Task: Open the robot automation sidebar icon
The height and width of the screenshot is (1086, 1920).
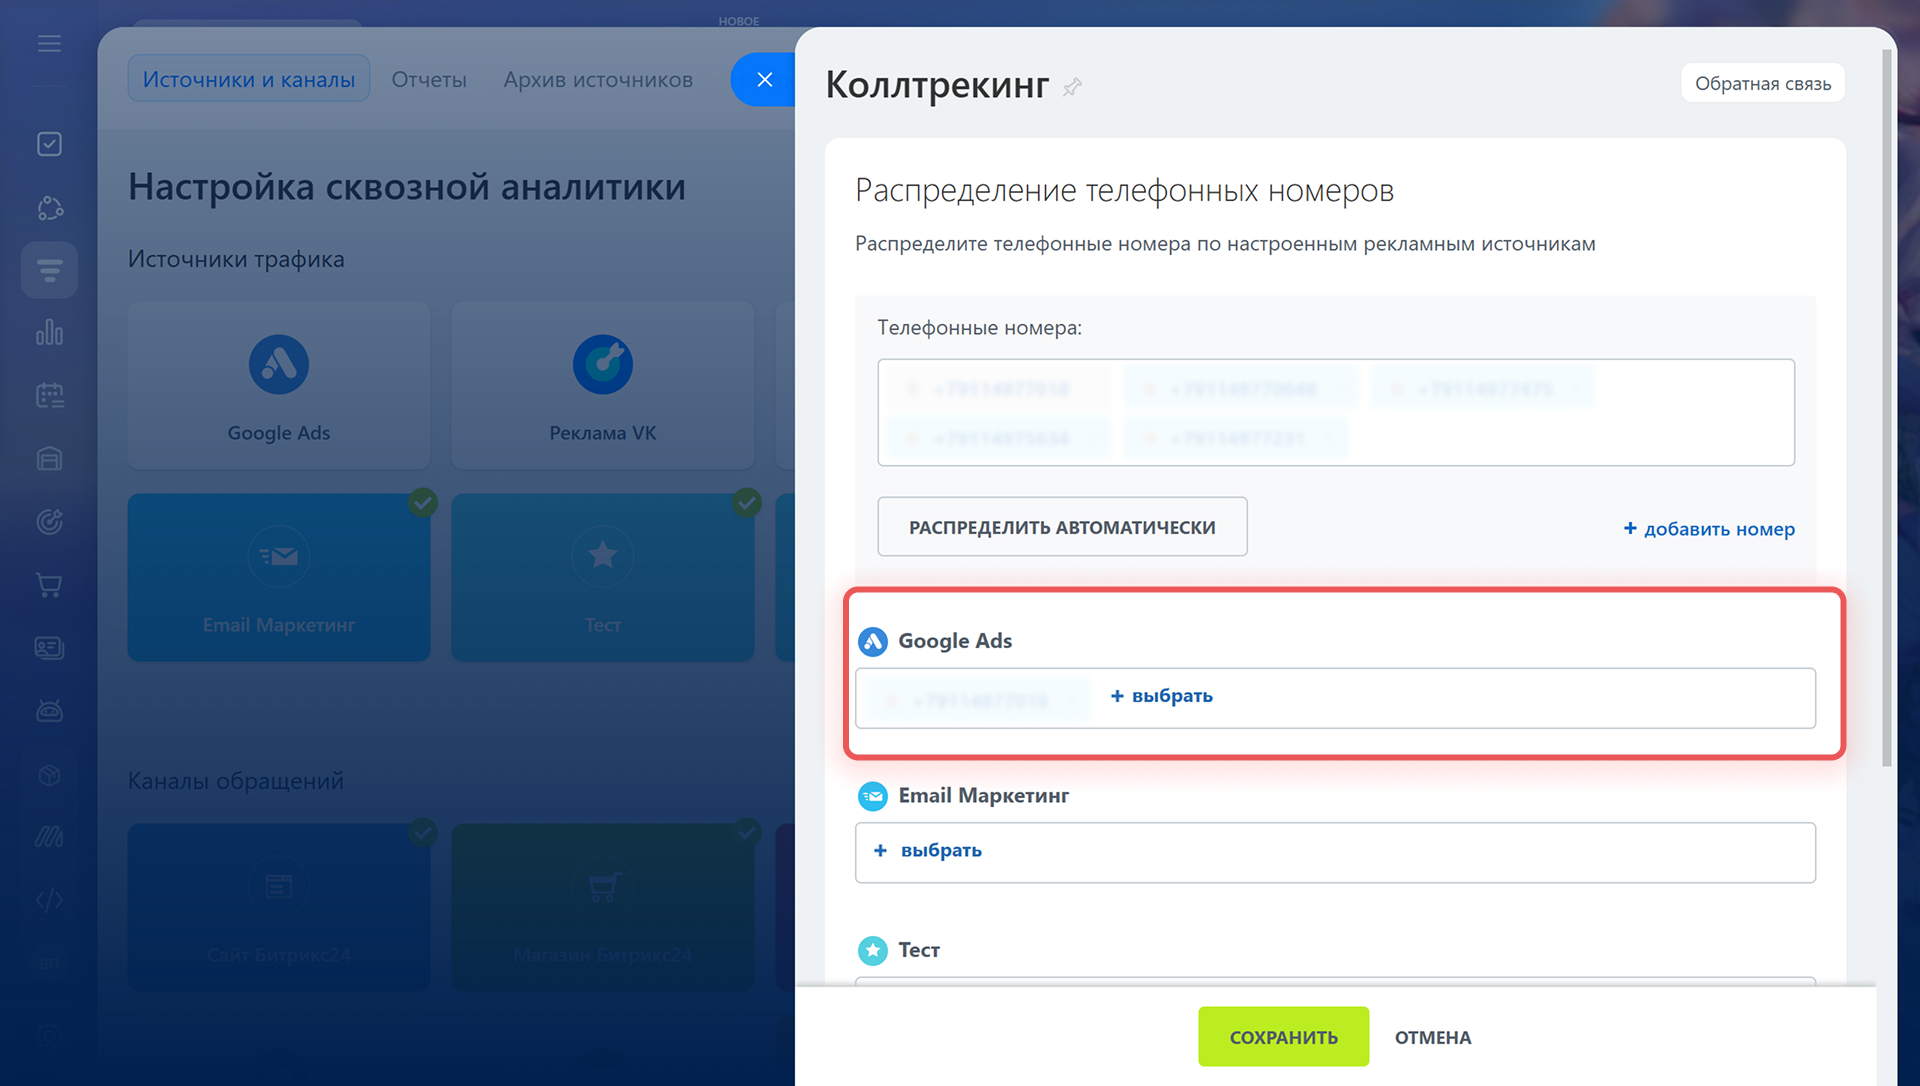Action: click(x=49, y=711)
